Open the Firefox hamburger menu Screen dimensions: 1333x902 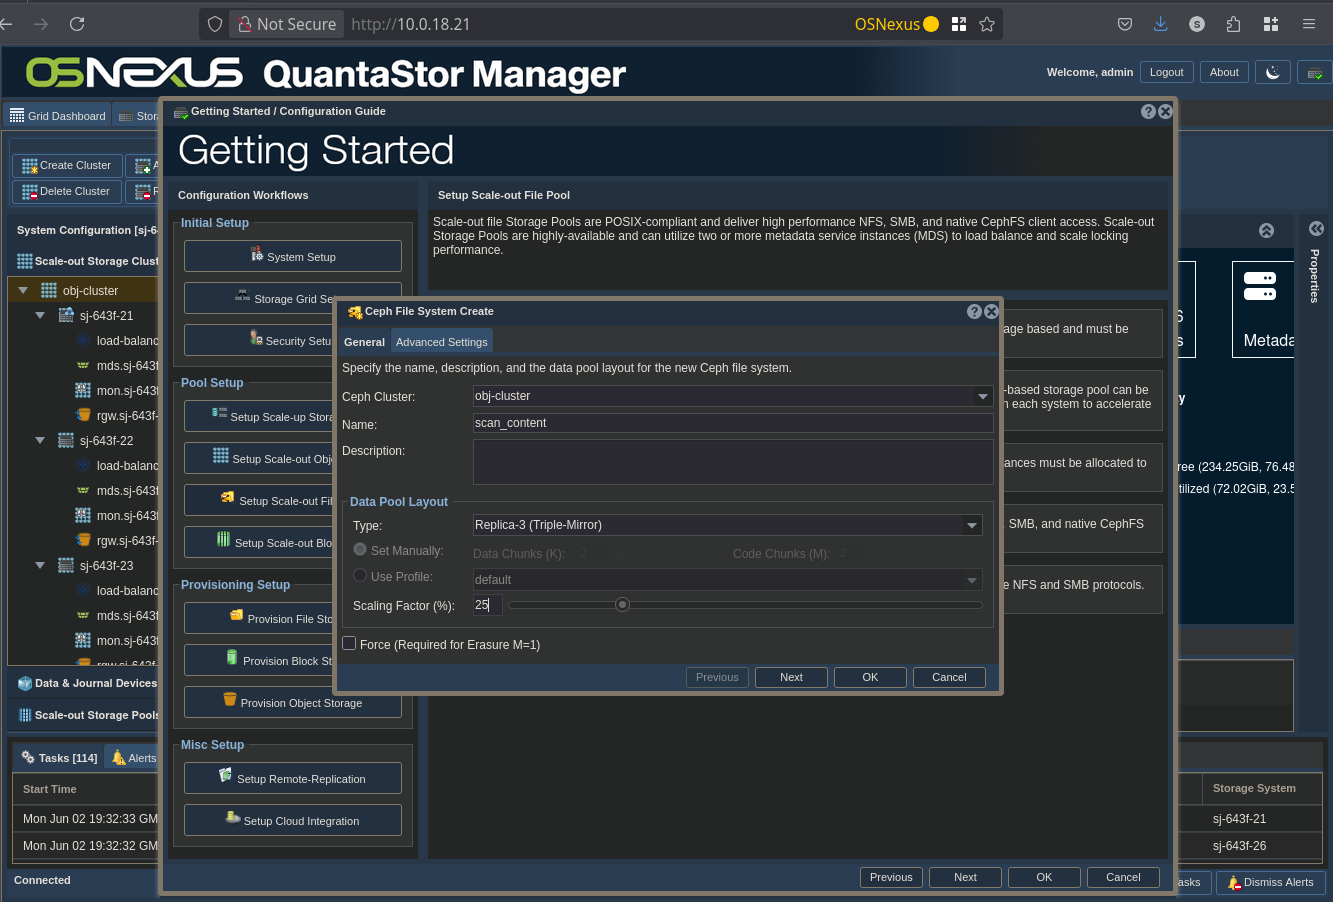point(1308,24)
